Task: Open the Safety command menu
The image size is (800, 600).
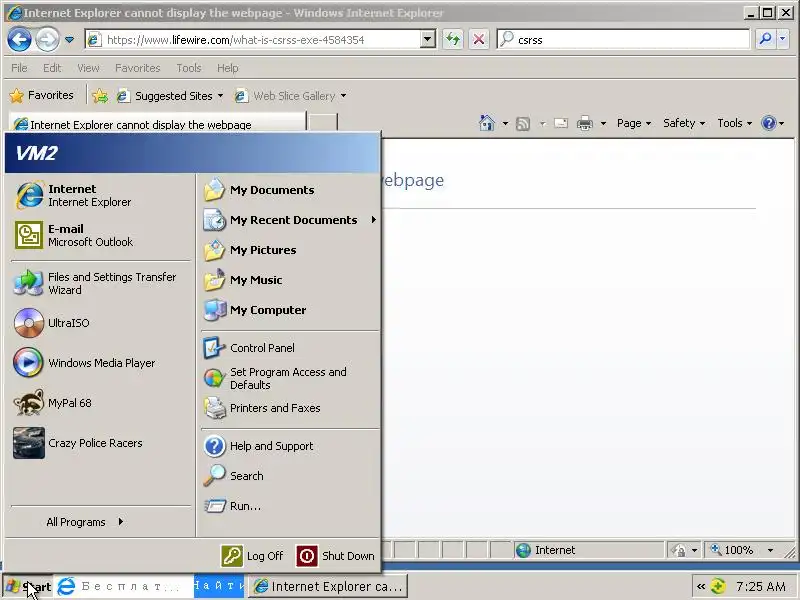Action: pyautogui.click(x=684, y=123)
